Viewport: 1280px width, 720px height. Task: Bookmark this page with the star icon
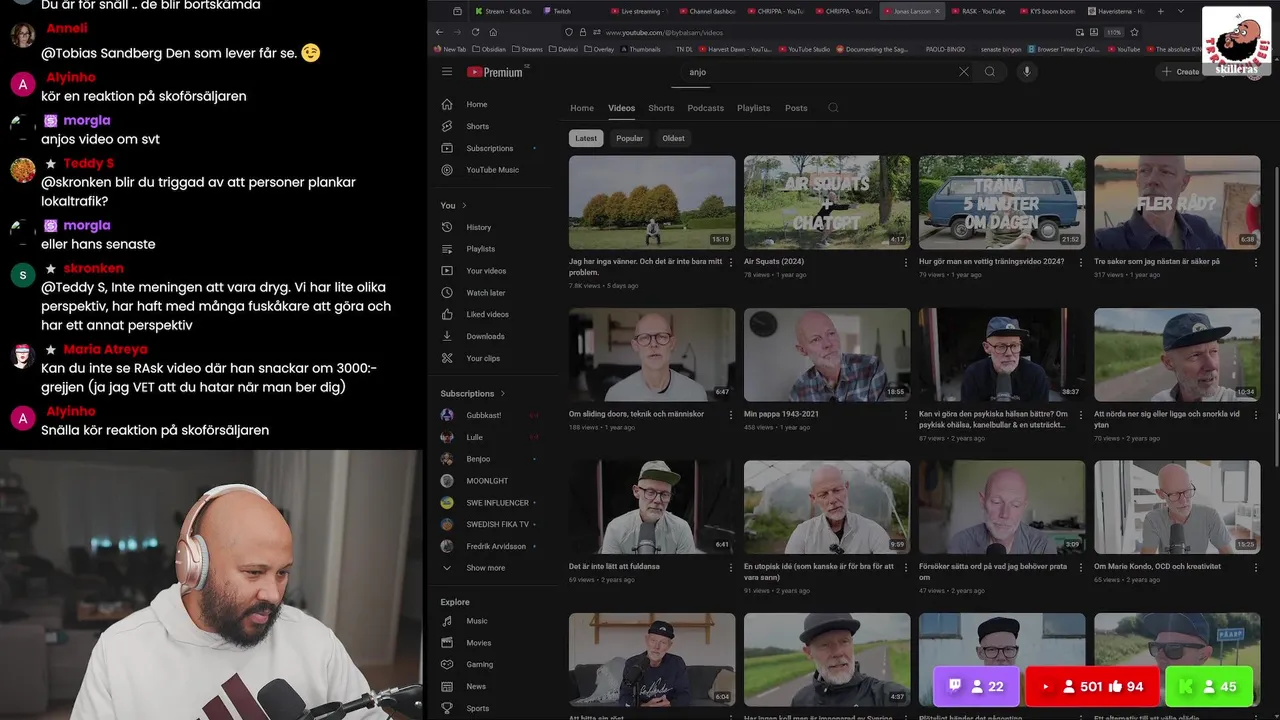coord(1133,32)
